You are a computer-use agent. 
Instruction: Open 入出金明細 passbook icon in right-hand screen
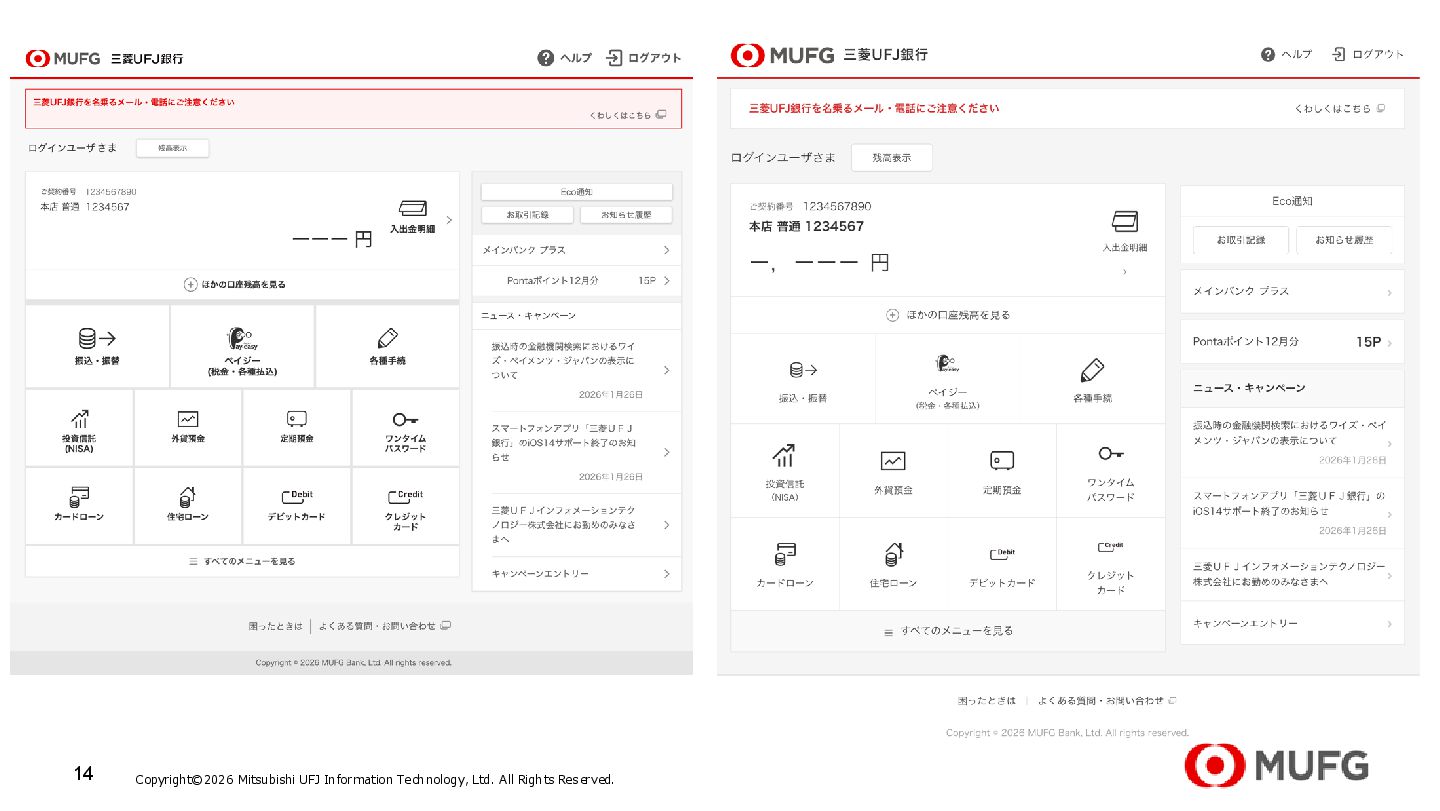click(x=1125, y=221)
